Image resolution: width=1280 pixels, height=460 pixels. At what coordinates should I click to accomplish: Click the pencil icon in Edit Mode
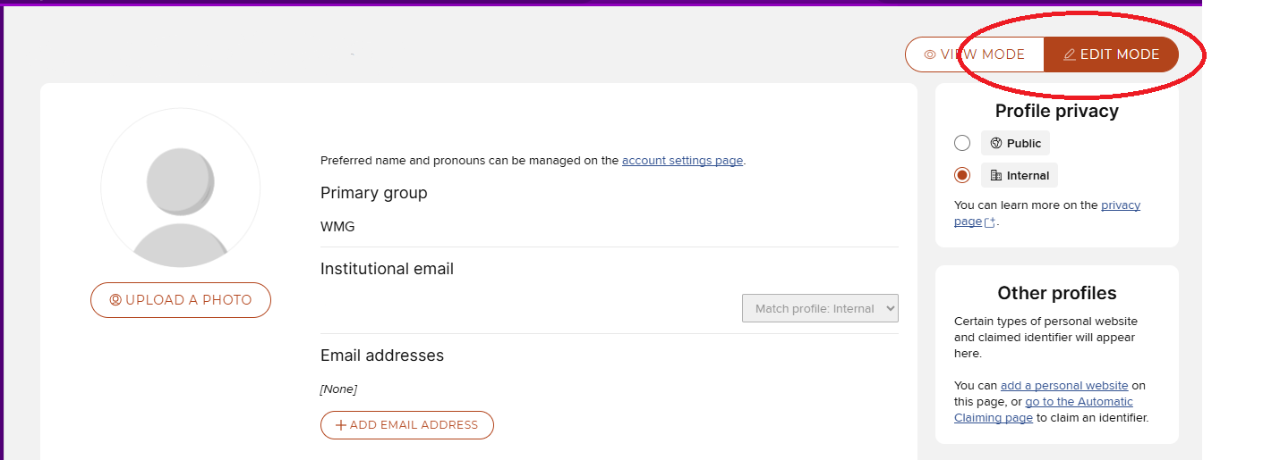click(1069, 55)
